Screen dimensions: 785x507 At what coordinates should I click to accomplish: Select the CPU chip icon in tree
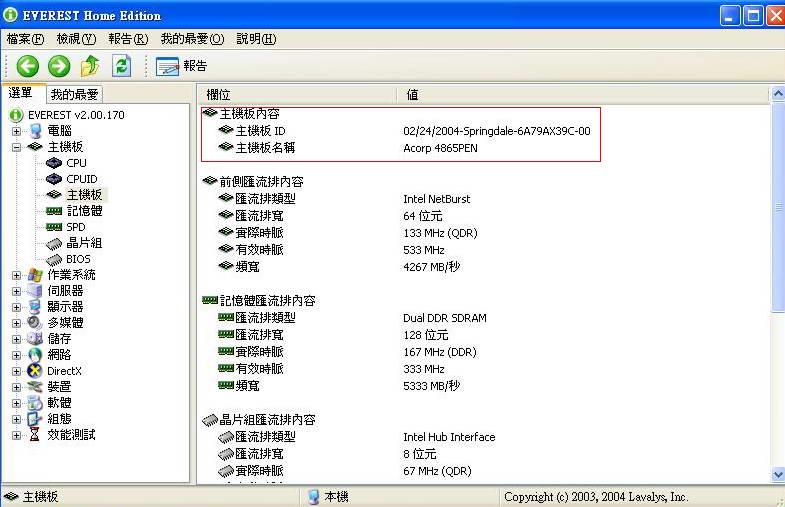[x=54, y=163]
